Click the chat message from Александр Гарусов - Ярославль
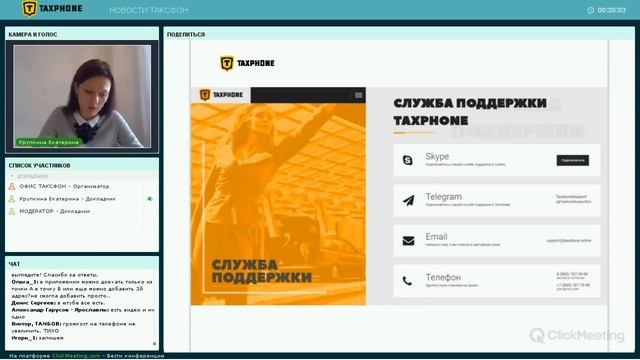Image resolution: width=640 pixels, height=360 pixels. click(x=83, y=313)
